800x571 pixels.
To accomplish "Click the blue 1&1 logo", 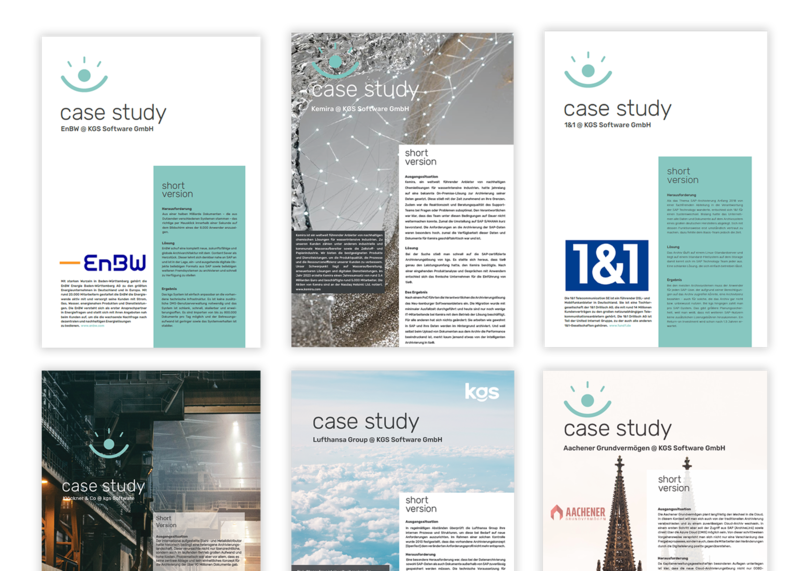I will 607,265.
